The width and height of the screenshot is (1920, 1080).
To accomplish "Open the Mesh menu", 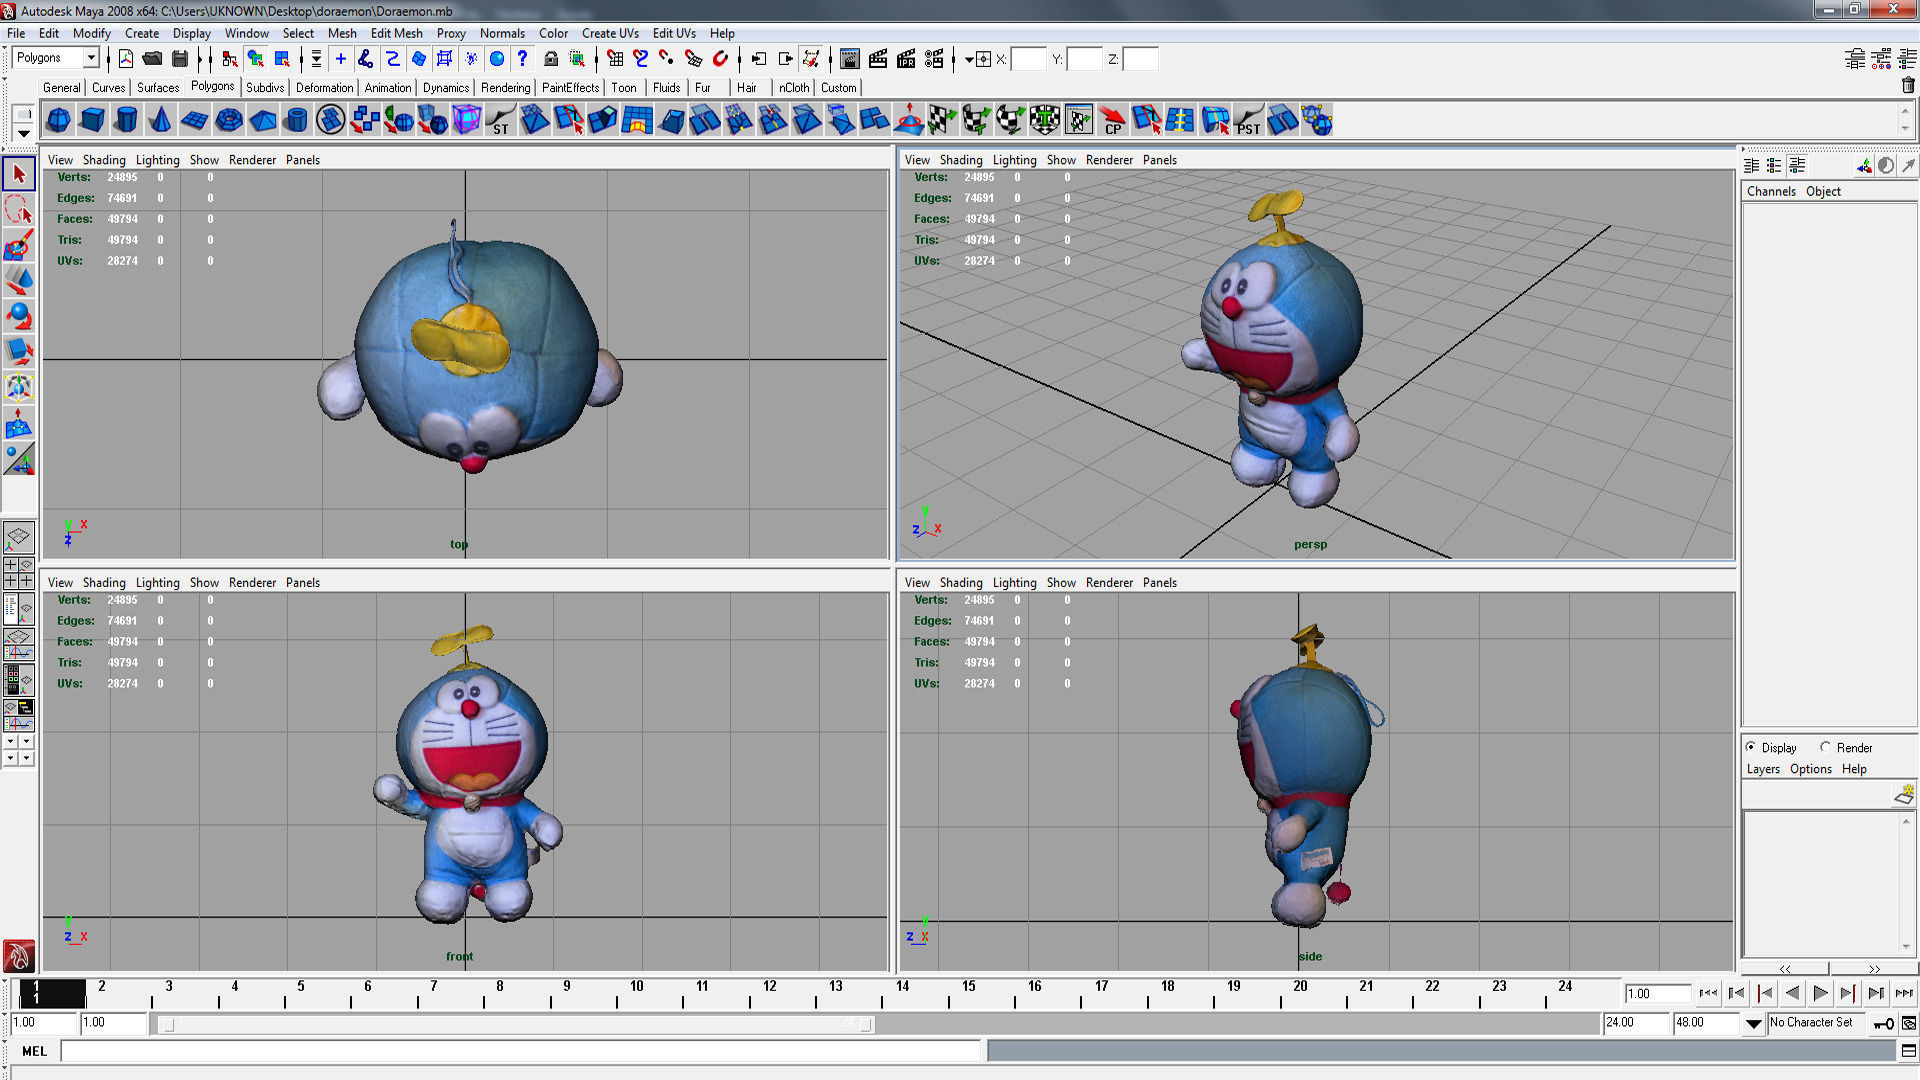I will 342,33.
